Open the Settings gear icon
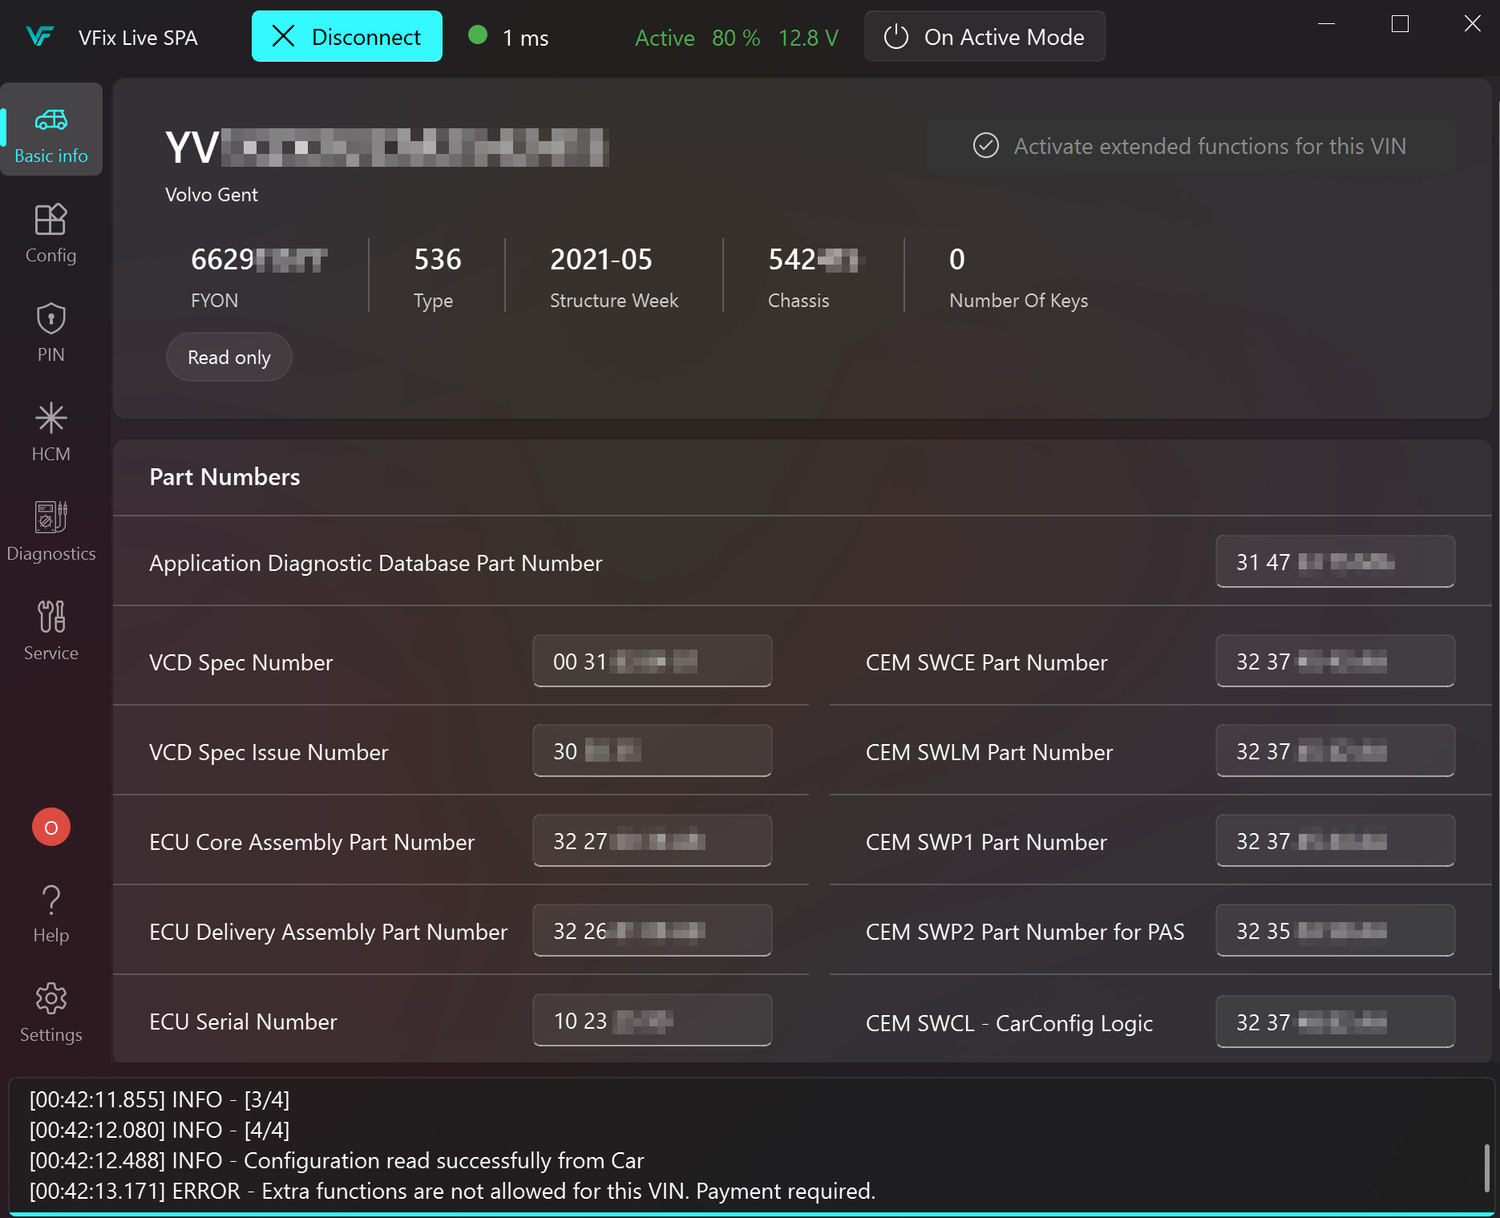Image resolution: width=1500 pixels, height=1218 pixels. tap(51, 998)
